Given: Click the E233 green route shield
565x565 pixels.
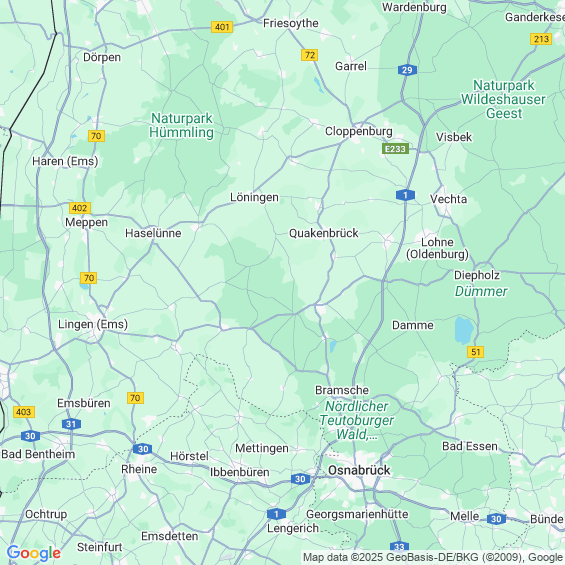Looking at the screenshot, I should tap(395, 149).
